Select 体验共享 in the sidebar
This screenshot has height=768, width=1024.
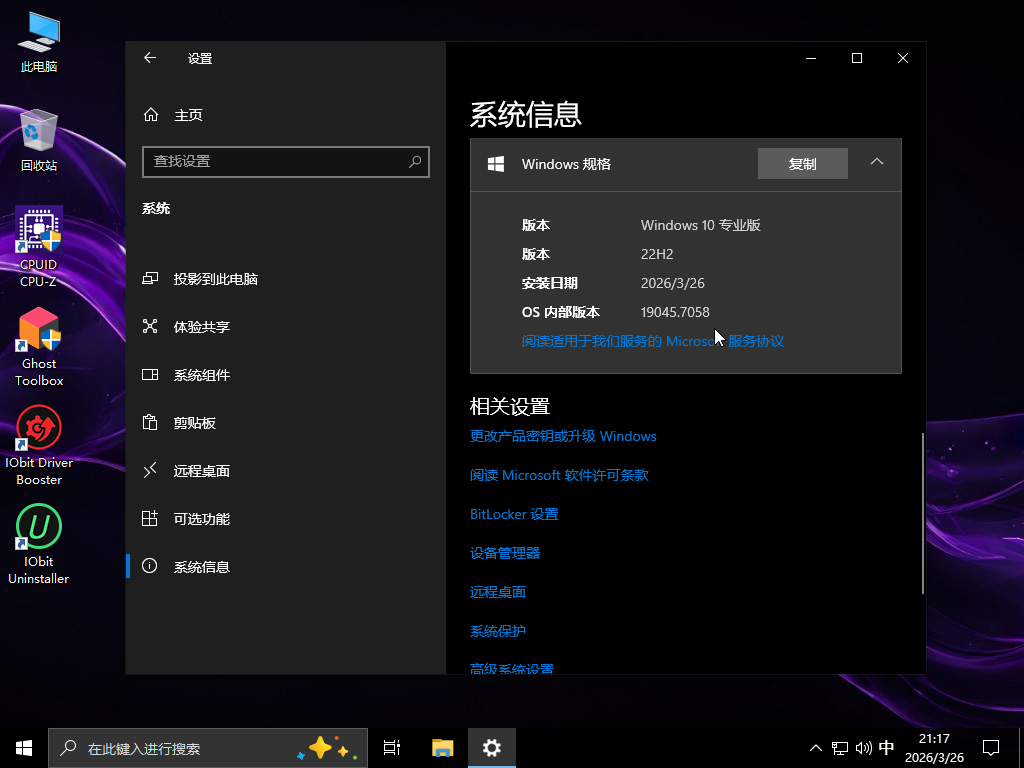click(x=201, y=327)
